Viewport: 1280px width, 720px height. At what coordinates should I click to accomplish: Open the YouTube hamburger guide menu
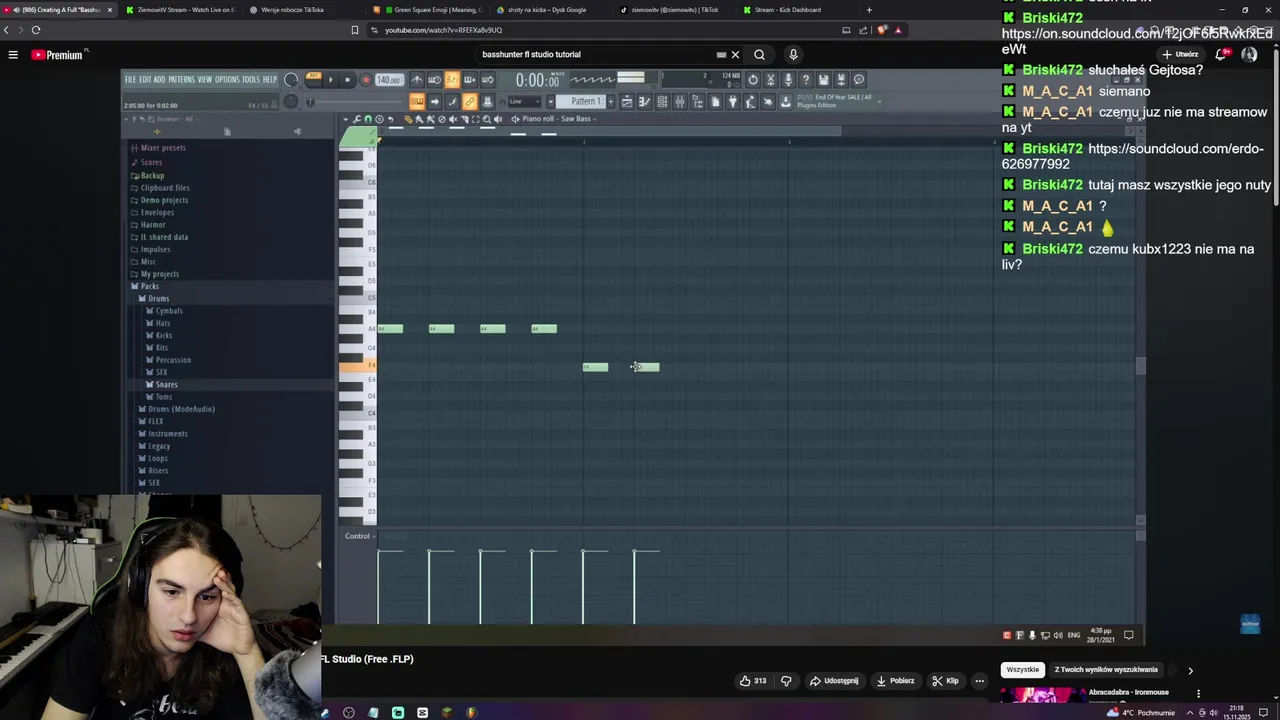(13, 55)
